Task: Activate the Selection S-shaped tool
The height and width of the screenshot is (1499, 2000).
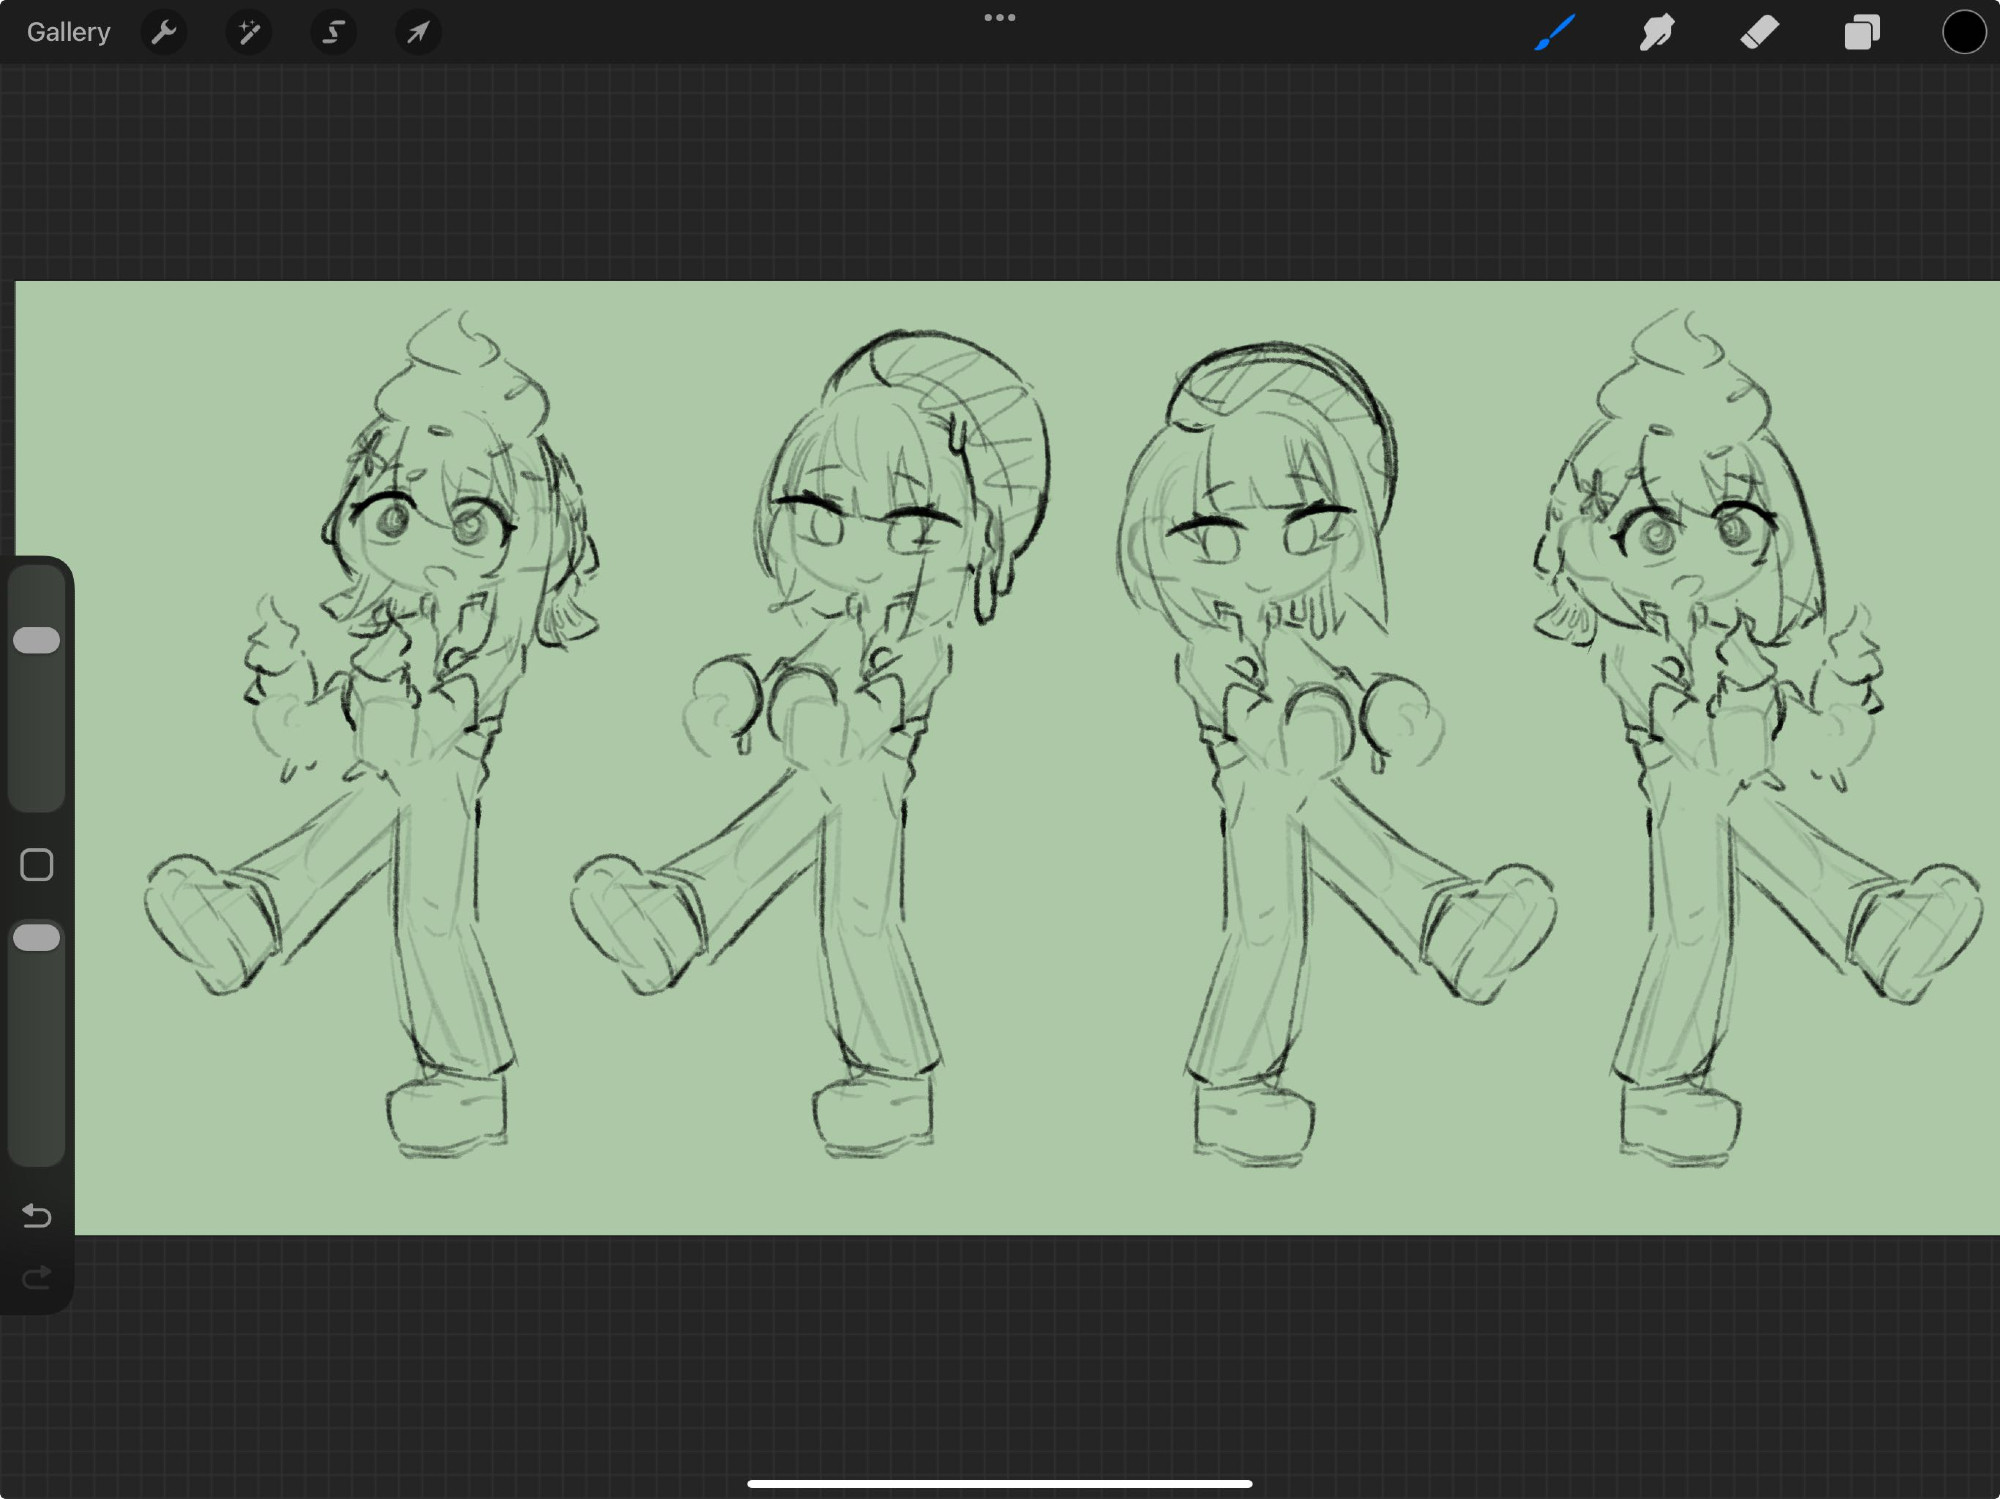Action: tap(333, 33)
